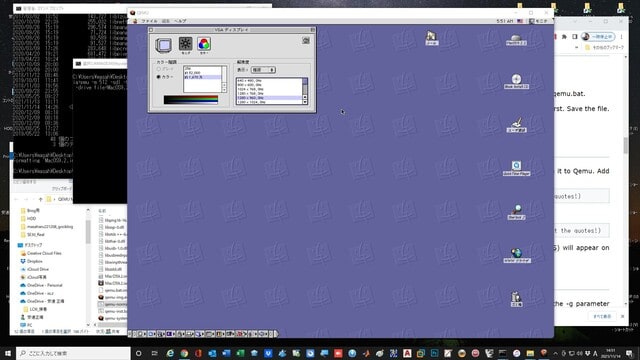Open Internet Explorer from taskbar
Image resolution: width=640 pixels, height=360 pixels.
[x=170, y=353]
